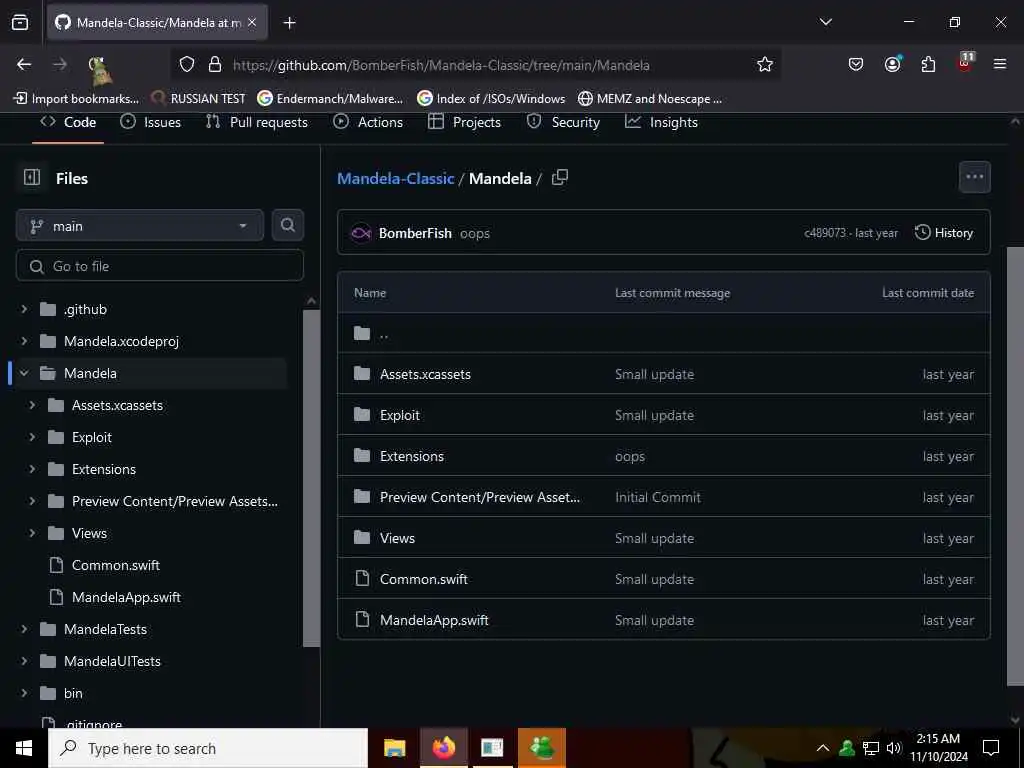Open the Security tab
The height and width of the screenshot is (768, 1024).
click(564, 122)
